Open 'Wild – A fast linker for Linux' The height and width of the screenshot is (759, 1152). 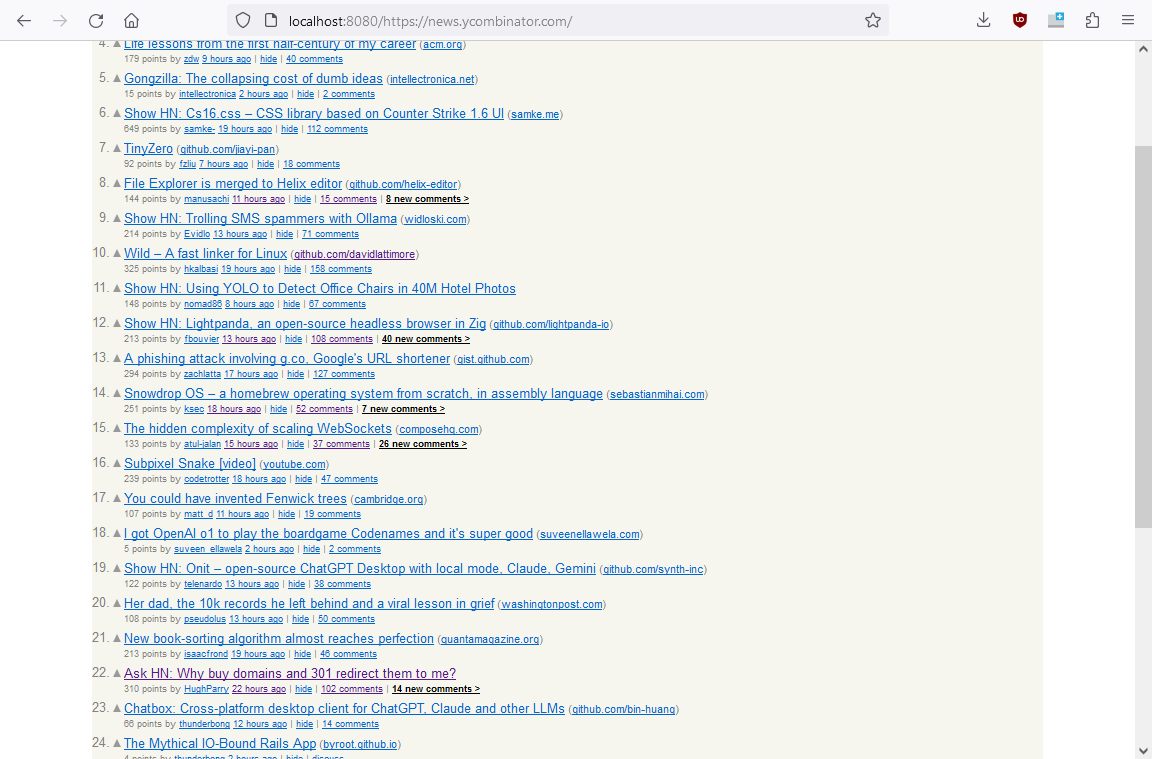click(x=206, y=253)
